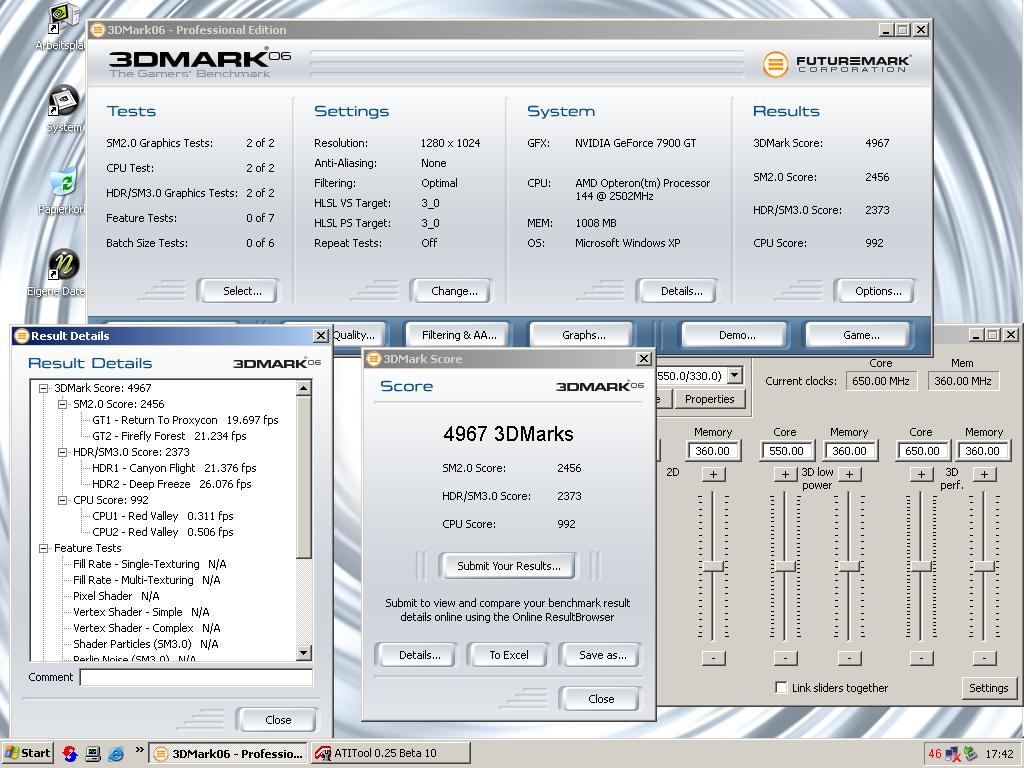Collapse the 3DMark Score: 4967 tree node
Image resolution: width=1024 pixels, height=768 pixels.
(x=44, y=388)
